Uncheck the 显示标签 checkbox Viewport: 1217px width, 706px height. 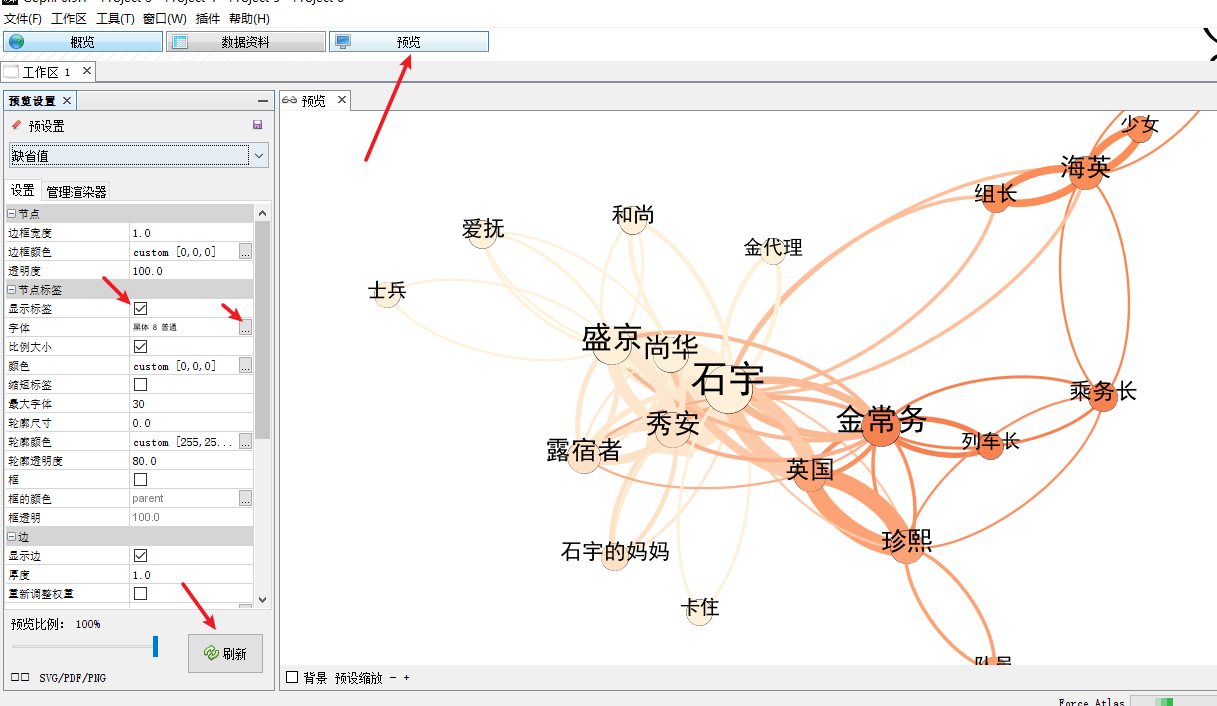point(141,308)
